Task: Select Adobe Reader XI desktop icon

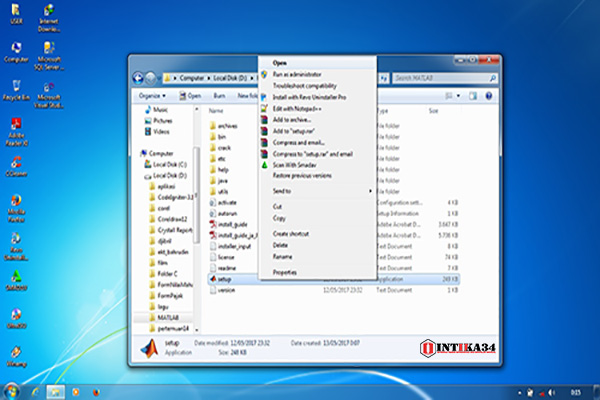Action: click(16, 132)
